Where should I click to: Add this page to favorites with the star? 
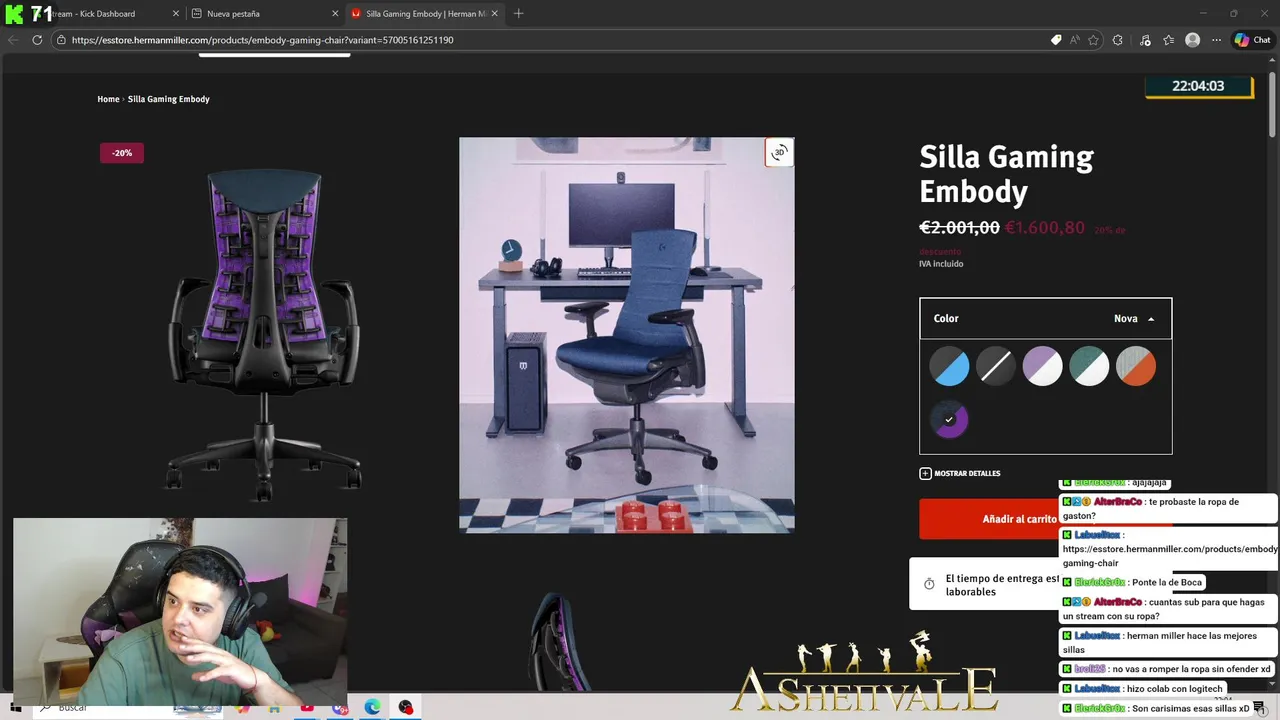coord(1093,40)
